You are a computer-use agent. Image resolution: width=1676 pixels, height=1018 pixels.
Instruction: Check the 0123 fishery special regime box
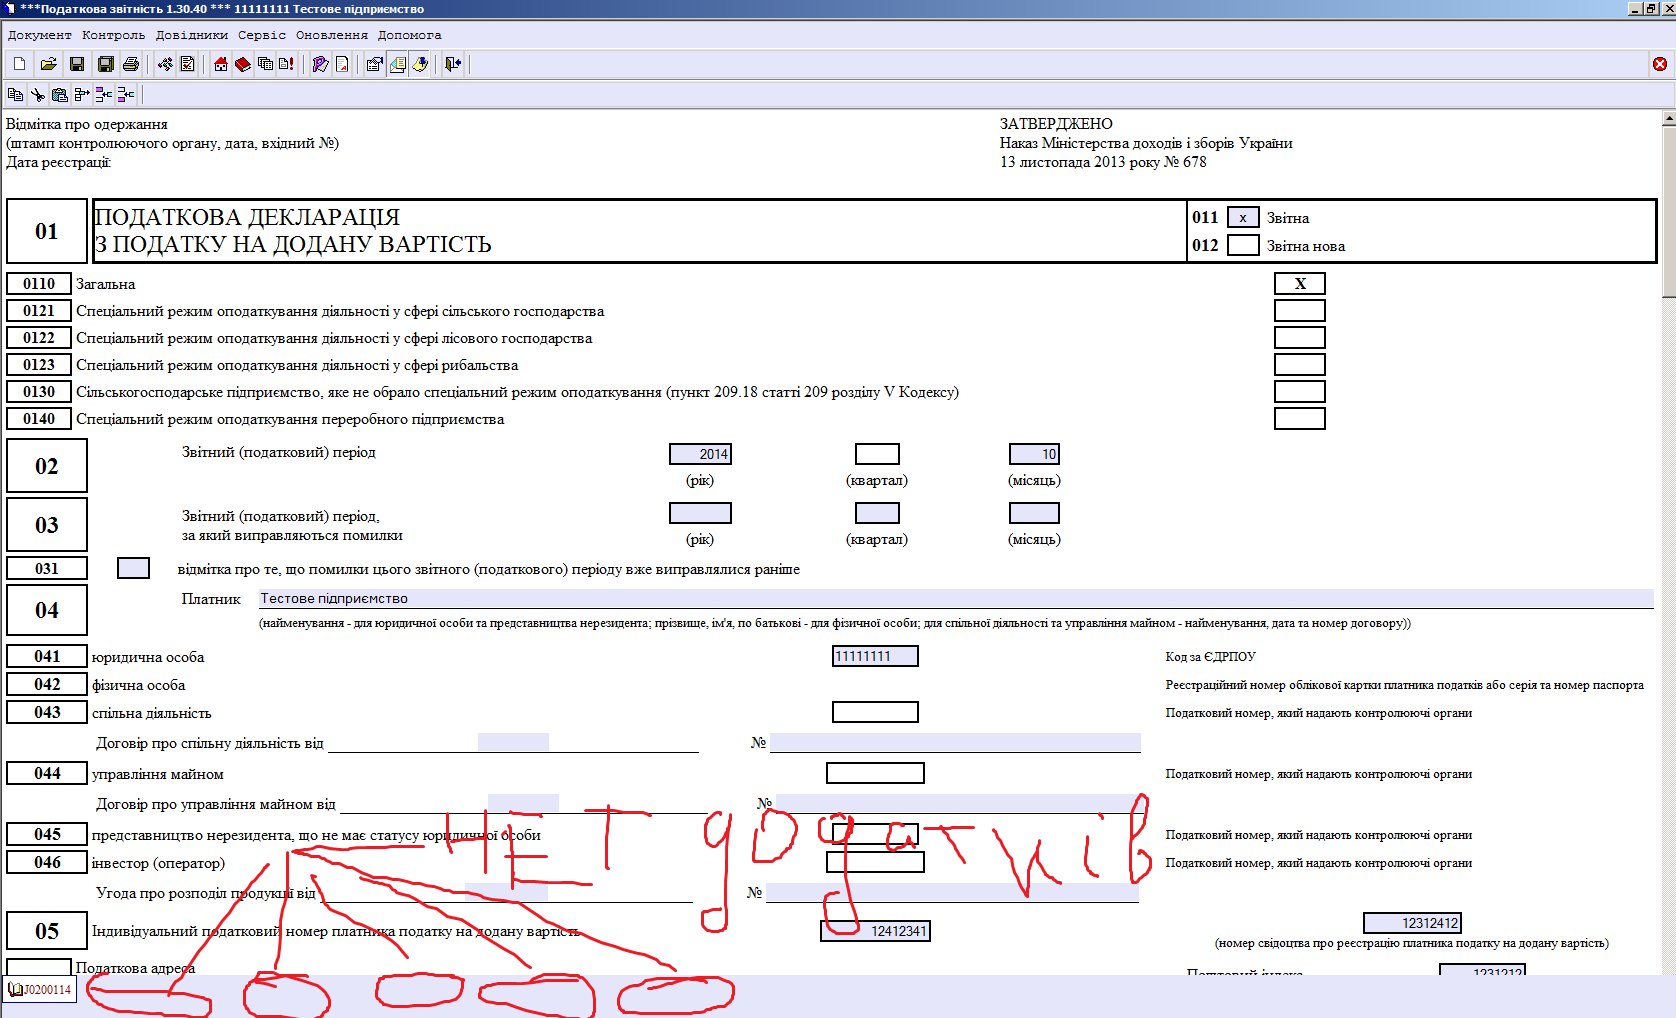coord(1300,364)
